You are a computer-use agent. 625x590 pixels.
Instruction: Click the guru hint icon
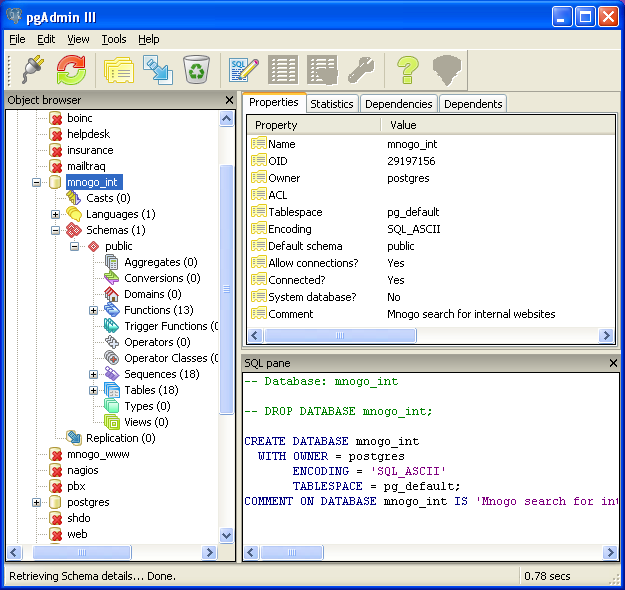446,70
